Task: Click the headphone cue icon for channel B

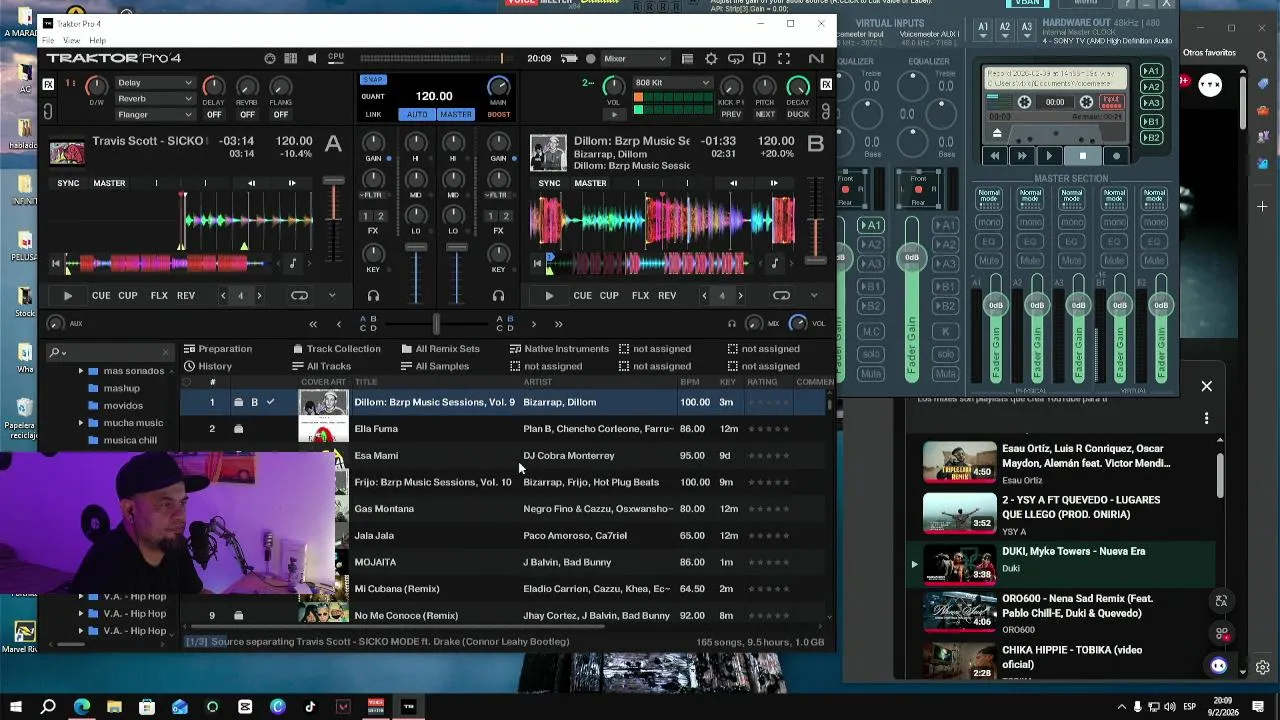Action: 498,296
